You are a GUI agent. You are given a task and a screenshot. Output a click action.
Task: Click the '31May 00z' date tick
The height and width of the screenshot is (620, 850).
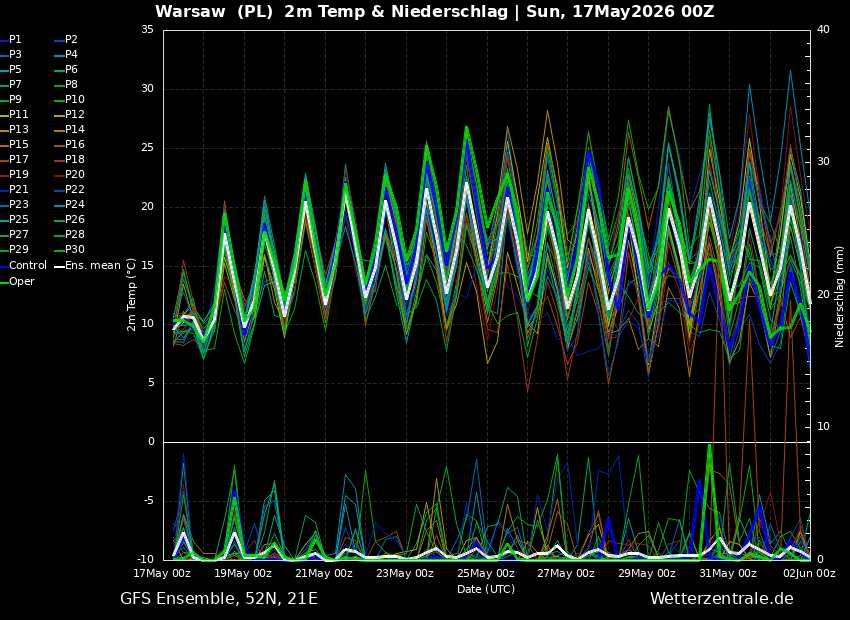coord(729,573)
